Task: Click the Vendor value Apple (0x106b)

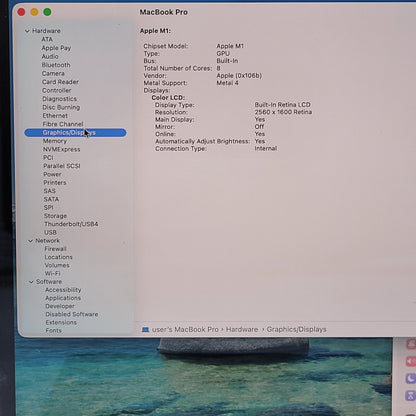Action: tap(239, 76)
